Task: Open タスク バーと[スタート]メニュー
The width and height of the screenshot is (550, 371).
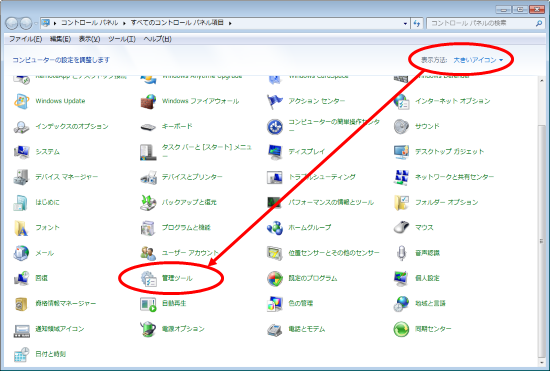Action: [196, 151]
